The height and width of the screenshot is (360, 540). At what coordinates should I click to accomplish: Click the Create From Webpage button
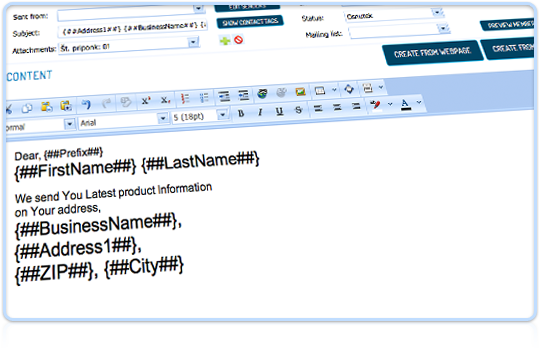433,53
